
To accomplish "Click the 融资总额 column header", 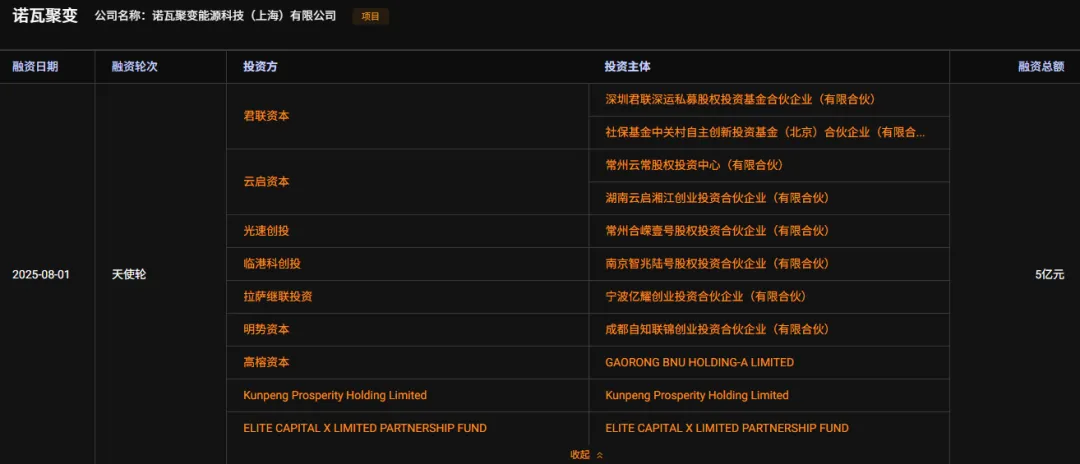I will pos(1041,67).
